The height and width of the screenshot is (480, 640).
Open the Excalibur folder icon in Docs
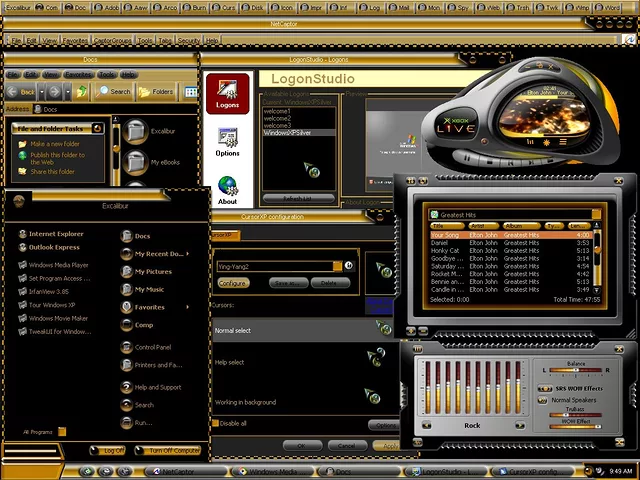pos(137,131)
